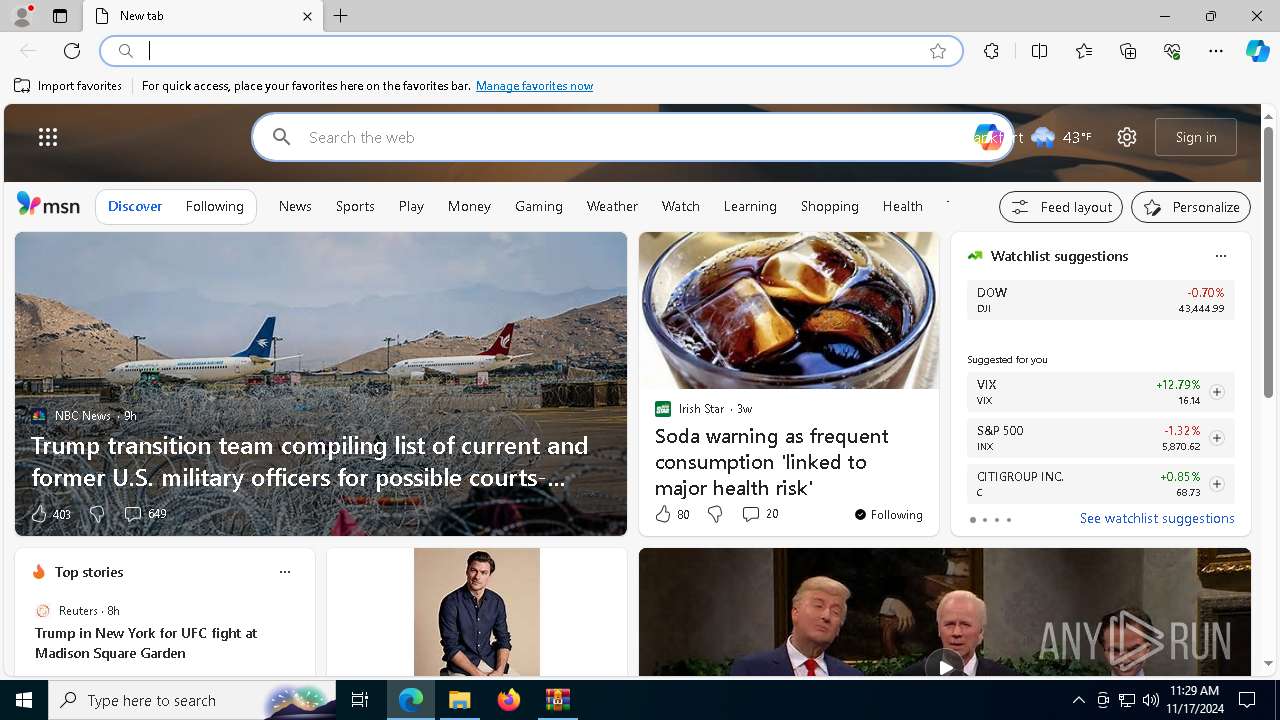The image size is (1280, 720).
Task: Open the Sports category
Action: point(355,206)
